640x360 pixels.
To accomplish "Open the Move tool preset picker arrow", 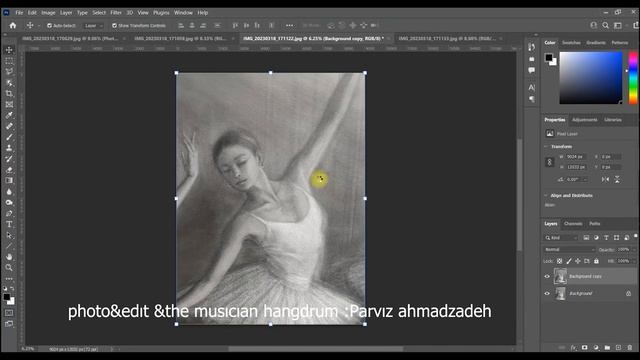I will [39, 25].
